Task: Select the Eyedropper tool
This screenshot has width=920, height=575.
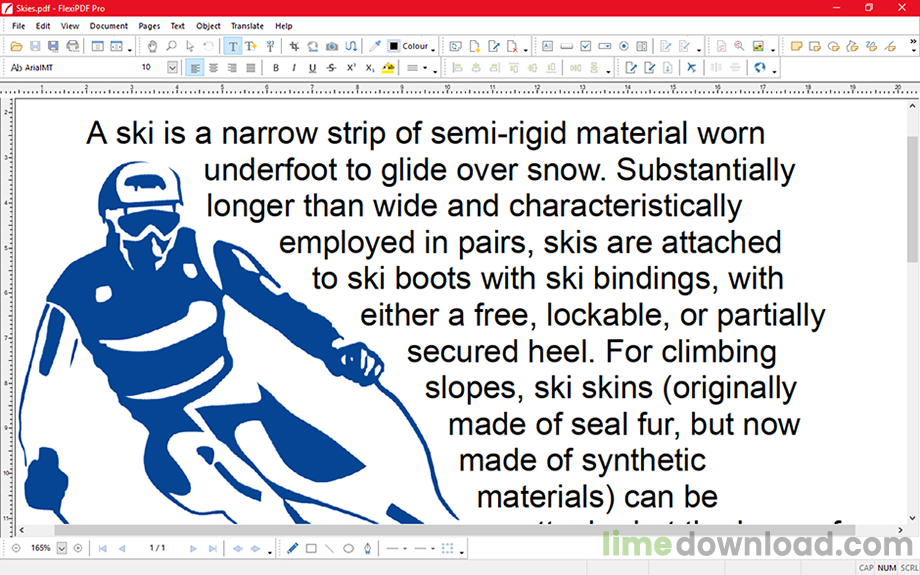Action: coord(374,46)
